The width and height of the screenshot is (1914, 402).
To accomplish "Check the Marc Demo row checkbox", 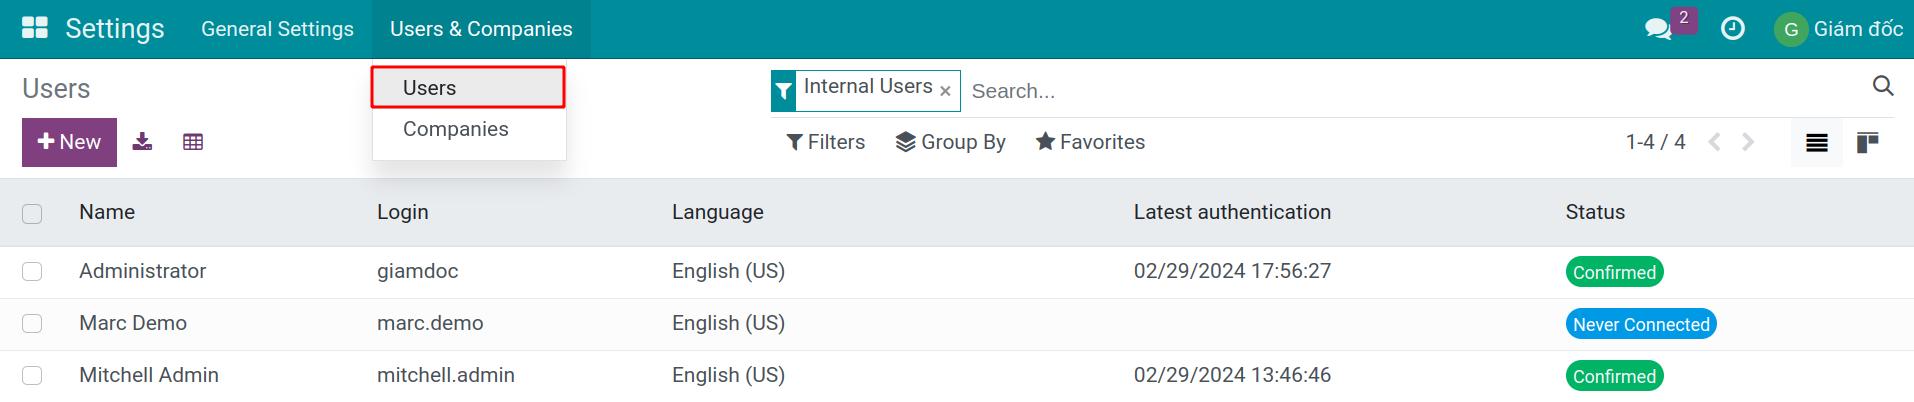I will click(32, 323).
